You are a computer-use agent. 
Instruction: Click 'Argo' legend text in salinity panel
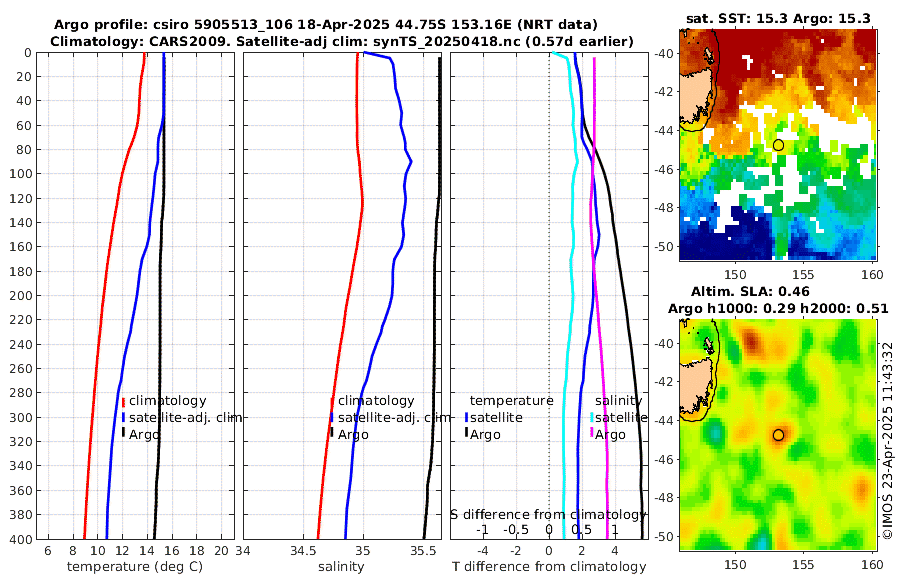pyautogui.click(x=353, y=435)
